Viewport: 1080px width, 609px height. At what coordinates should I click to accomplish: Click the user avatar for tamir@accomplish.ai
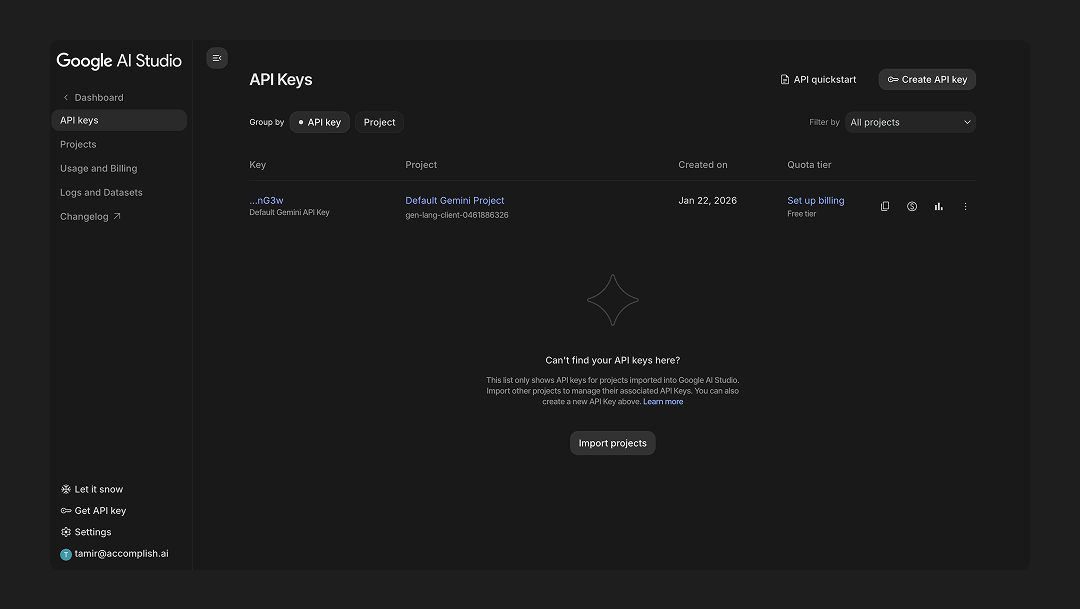(x=66, y=555)
